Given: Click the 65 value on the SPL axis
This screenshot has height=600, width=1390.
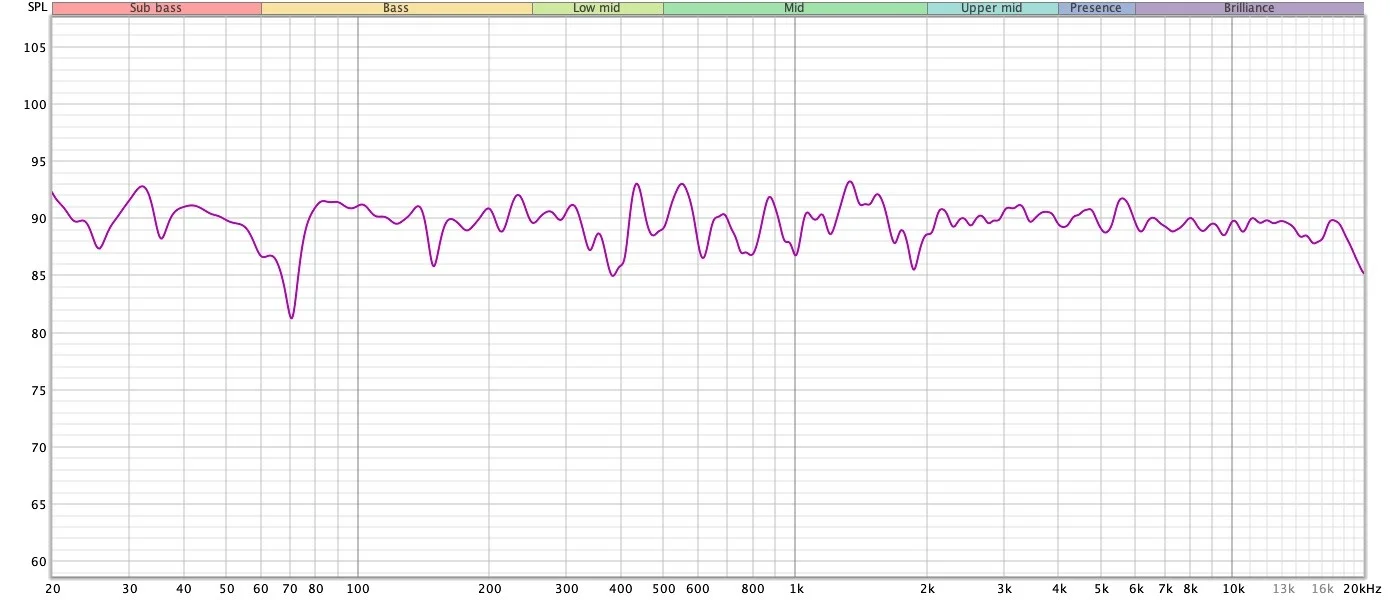Looking at the screenshot, I should pyautogui.click(x=40, y=504).
